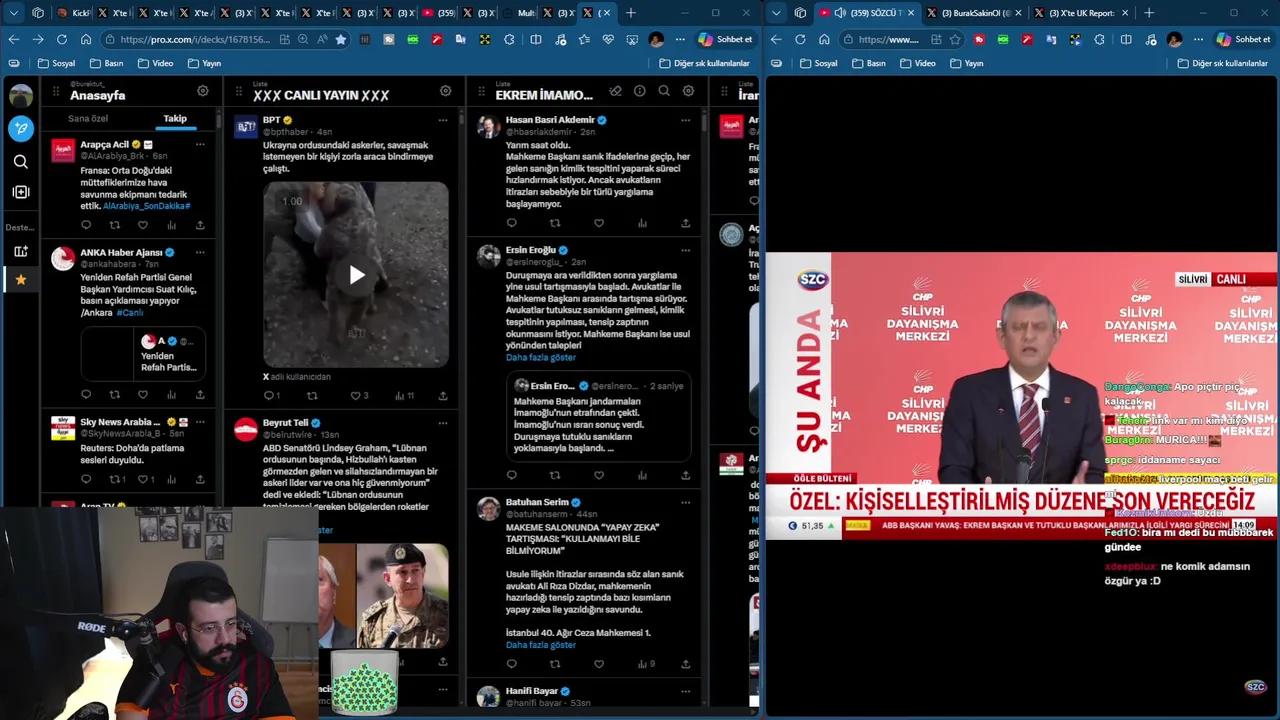1280x720 pixels.
Task: Select the starred deck in sidebar
Action: pos(21,280)
